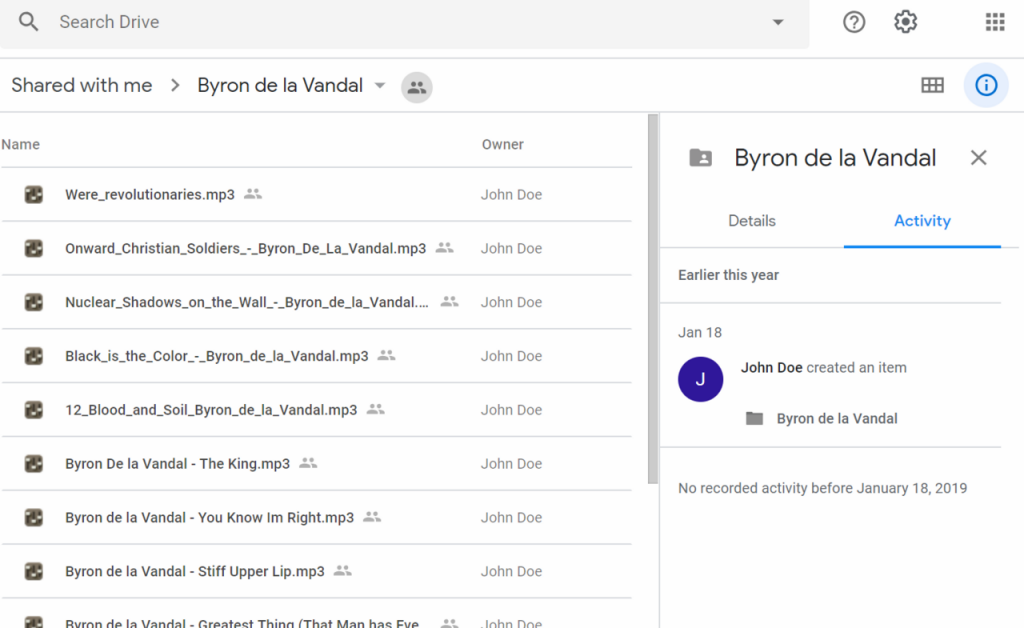
Task: Click John Doe owner of The King.mp3
Action: [x=511, y=463]
